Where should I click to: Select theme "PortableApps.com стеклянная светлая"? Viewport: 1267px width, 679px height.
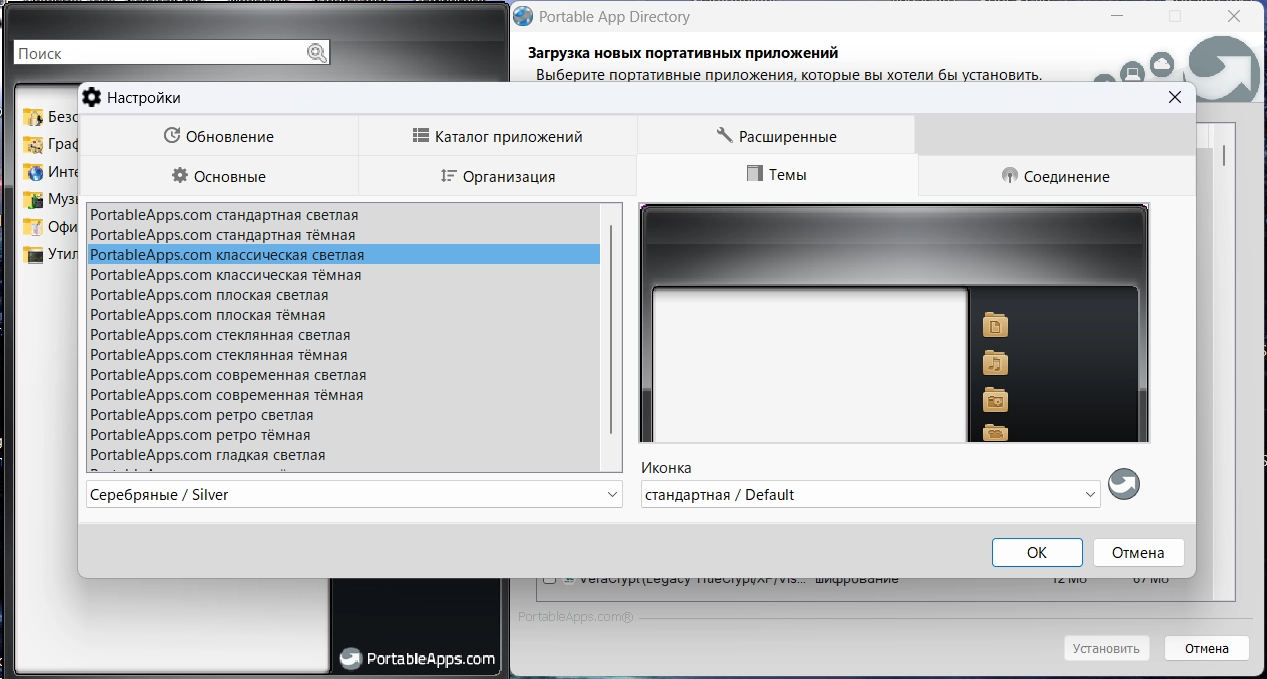(344, 335)
